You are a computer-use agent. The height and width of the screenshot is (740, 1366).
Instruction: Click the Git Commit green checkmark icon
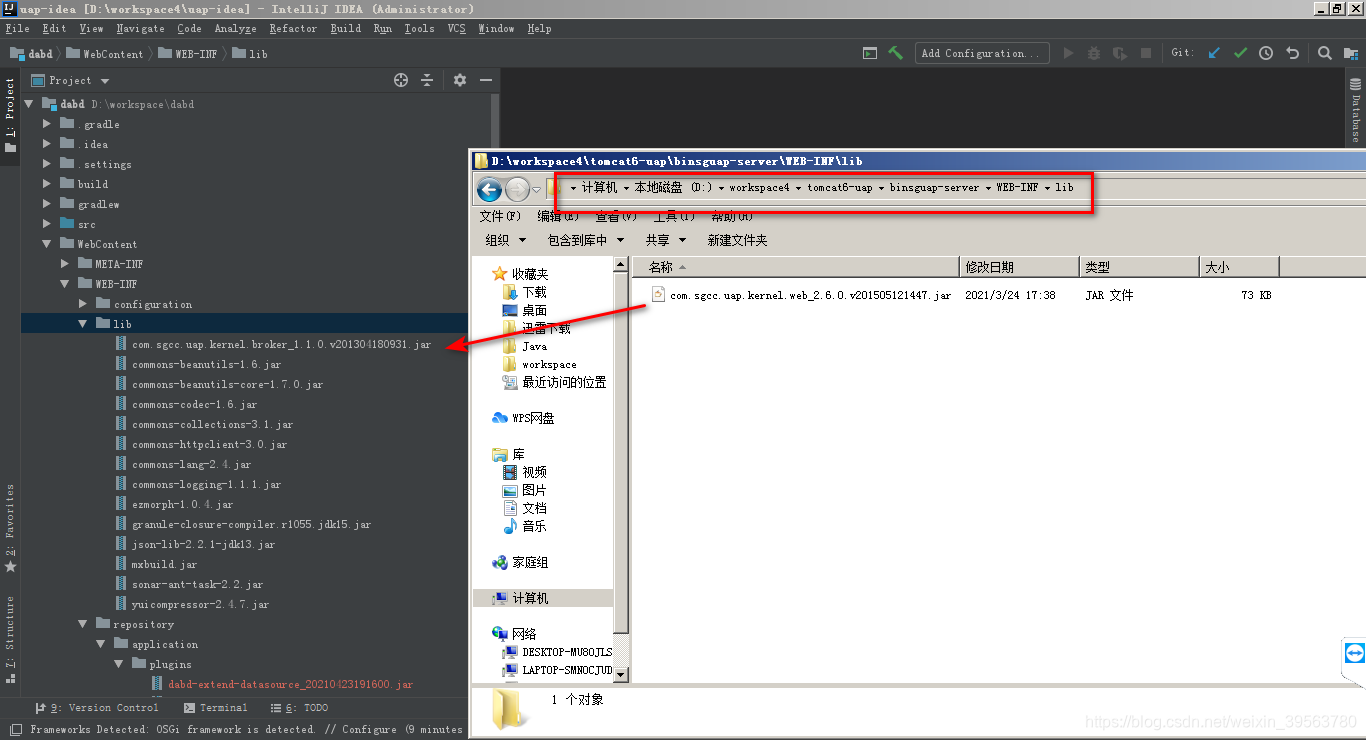pyautogui.click(x=1241, y=53)
